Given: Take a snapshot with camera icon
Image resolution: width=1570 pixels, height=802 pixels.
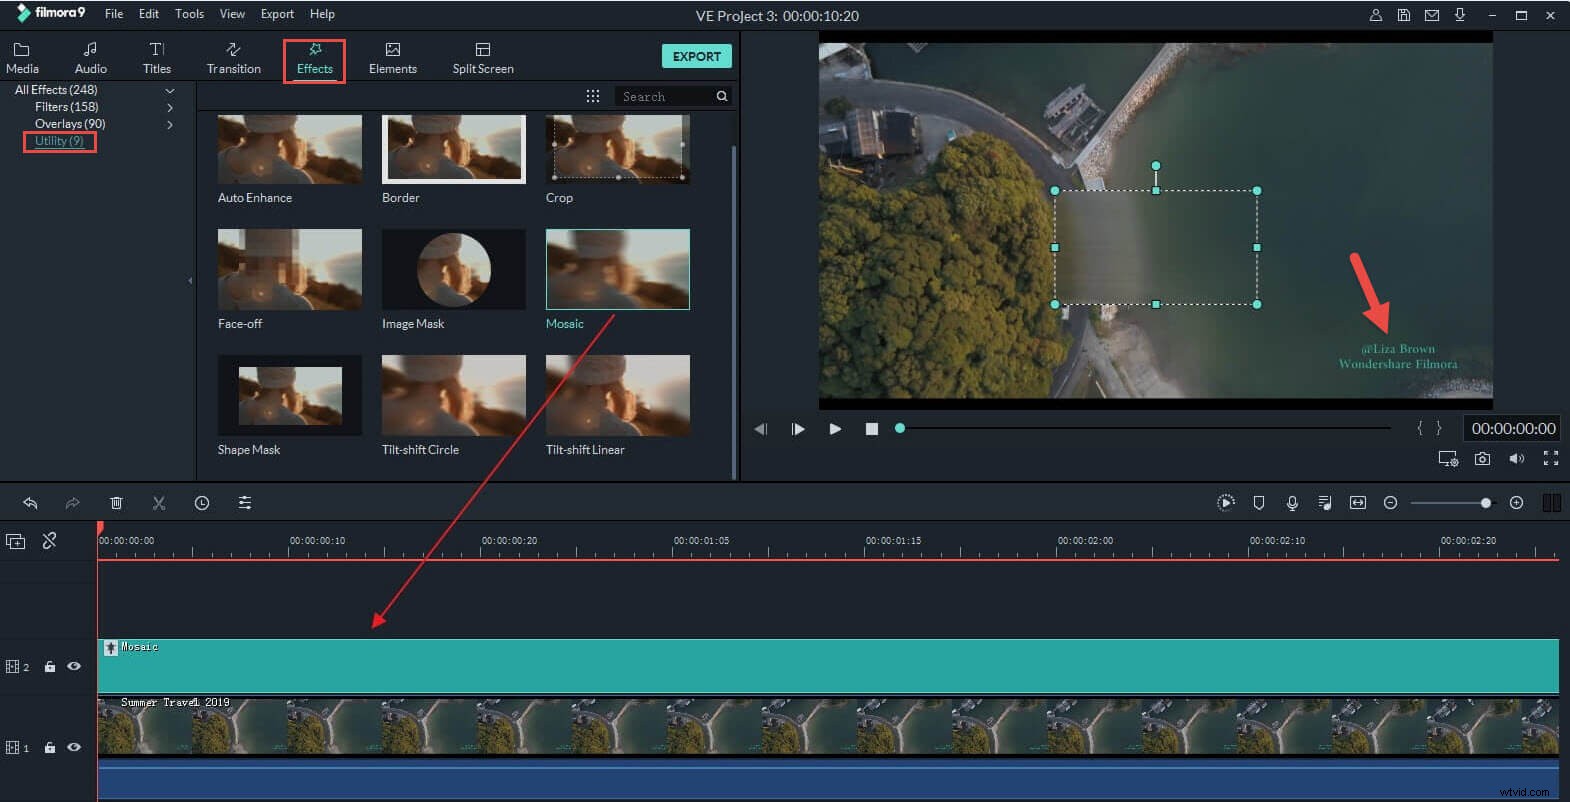Looking at the screenshot, I should (1482, 458).
